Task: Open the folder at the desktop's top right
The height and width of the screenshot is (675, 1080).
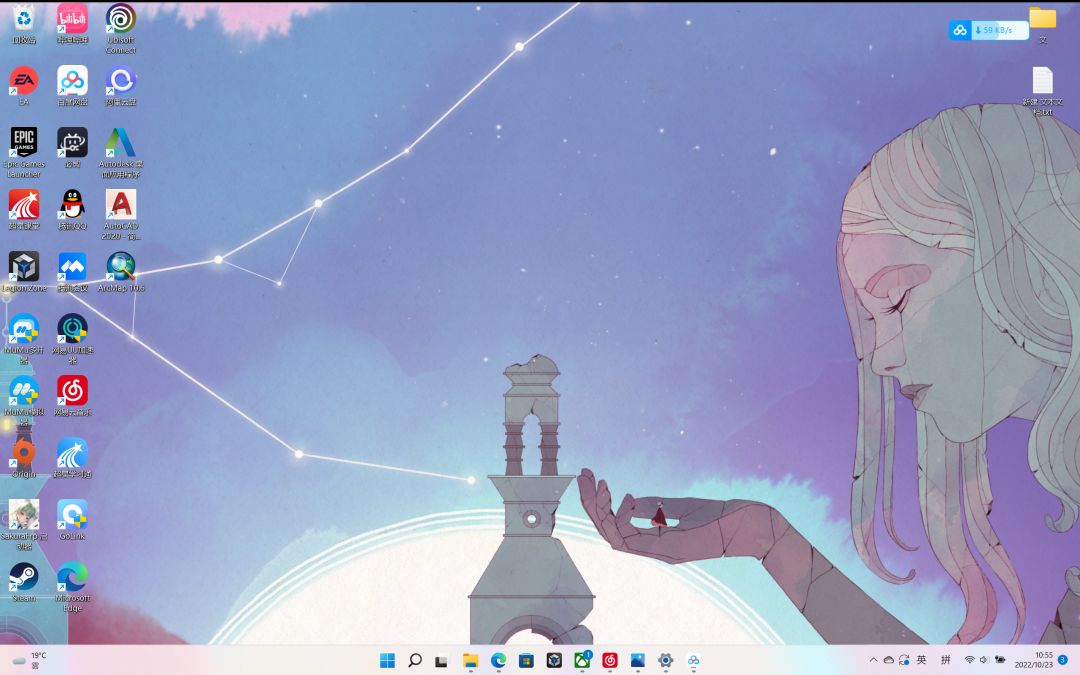Action: 1042,25
